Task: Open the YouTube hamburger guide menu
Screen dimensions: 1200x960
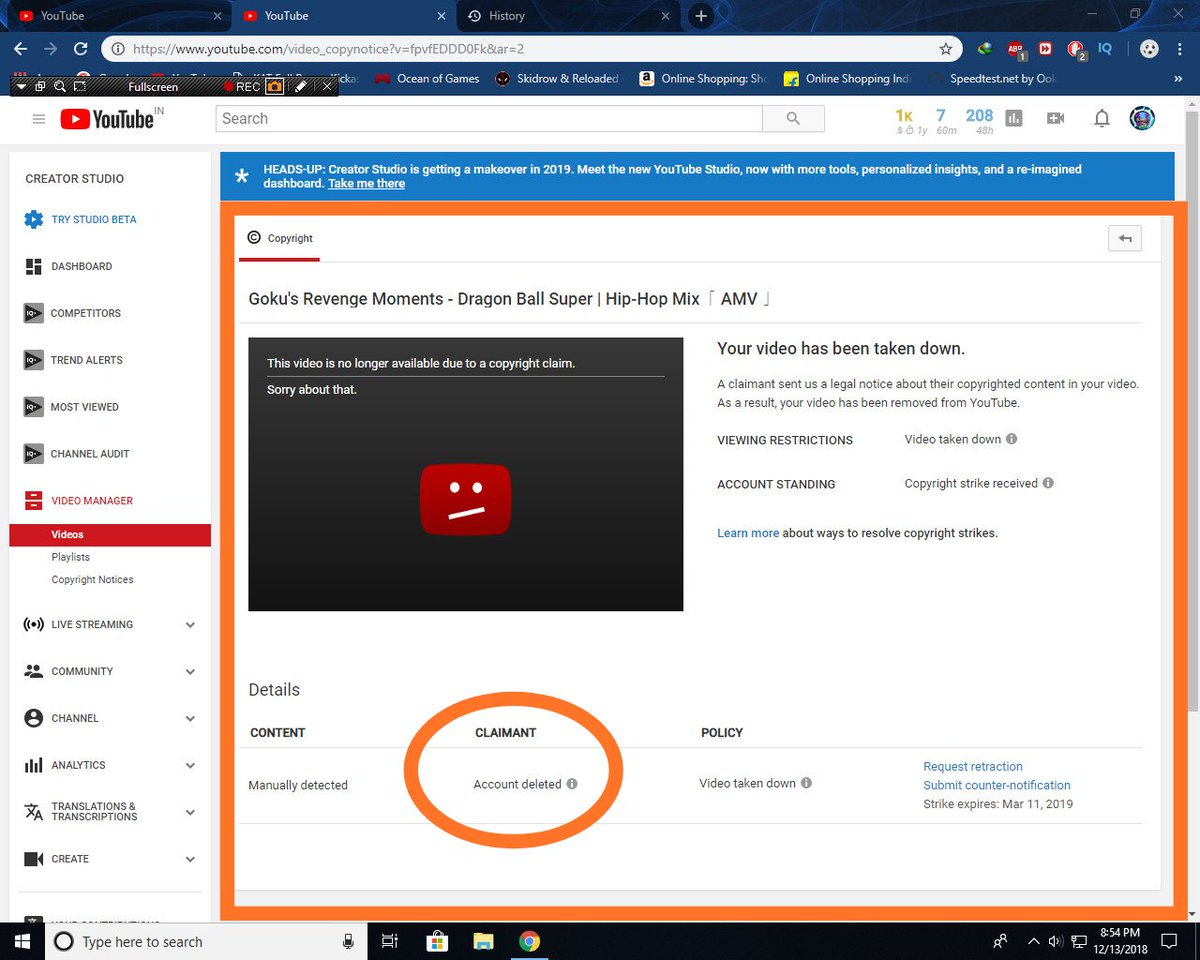Action: tap(39, 119)
